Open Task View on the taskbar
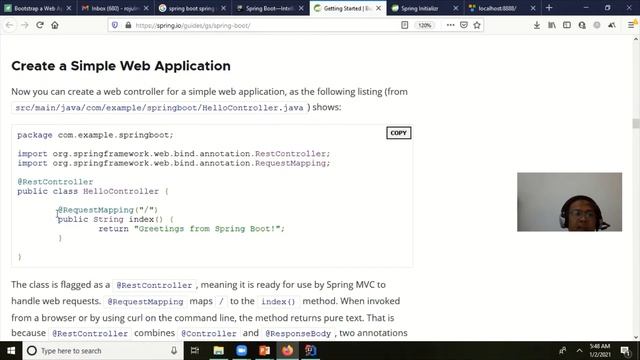 (x=195, y=351)
